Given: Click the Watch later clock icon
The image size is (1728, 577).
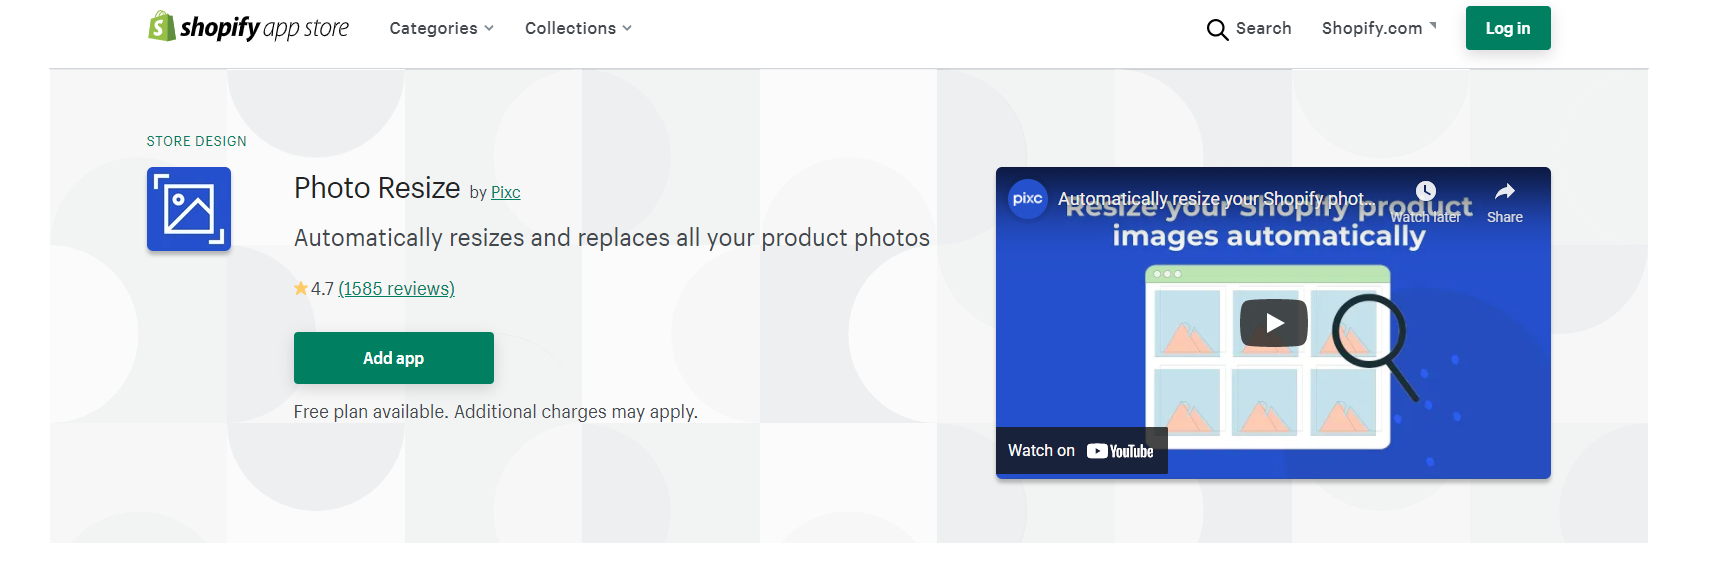Looking at the screenshot, I should point(1426,191).
